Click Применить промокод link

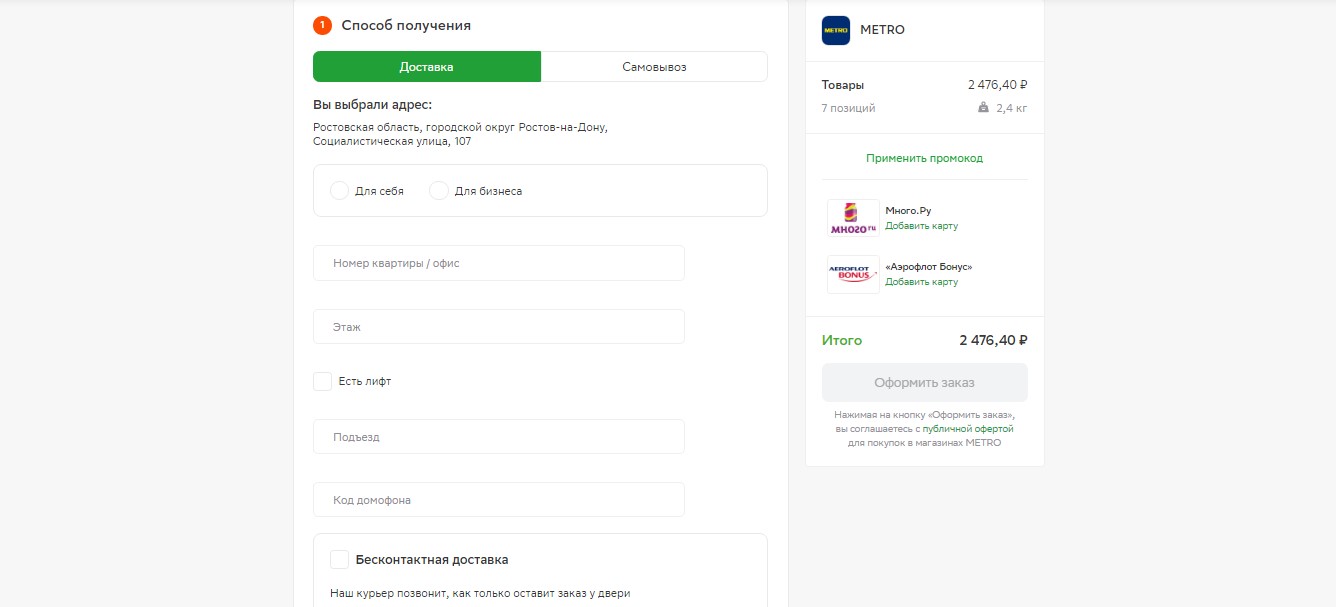pos(924,158)
